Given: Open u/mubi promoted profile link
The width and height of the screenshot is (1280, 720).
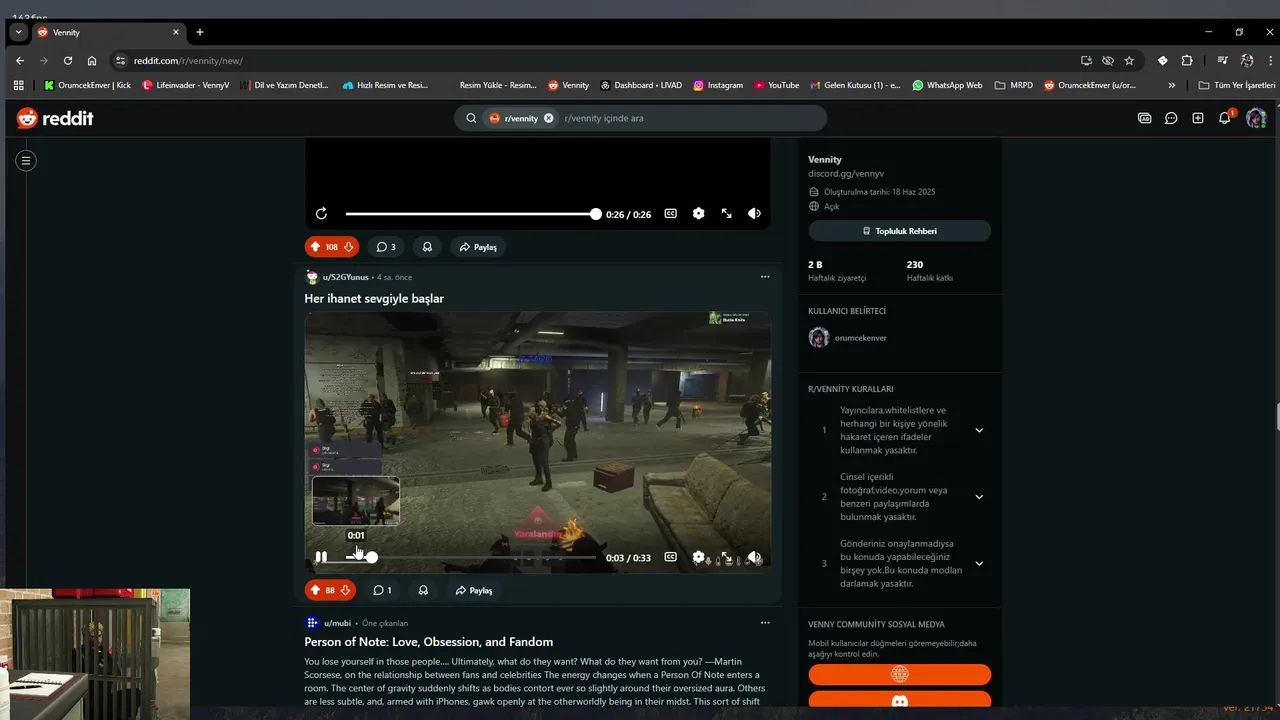Looking at the screenshot, I should coord(337,623).
